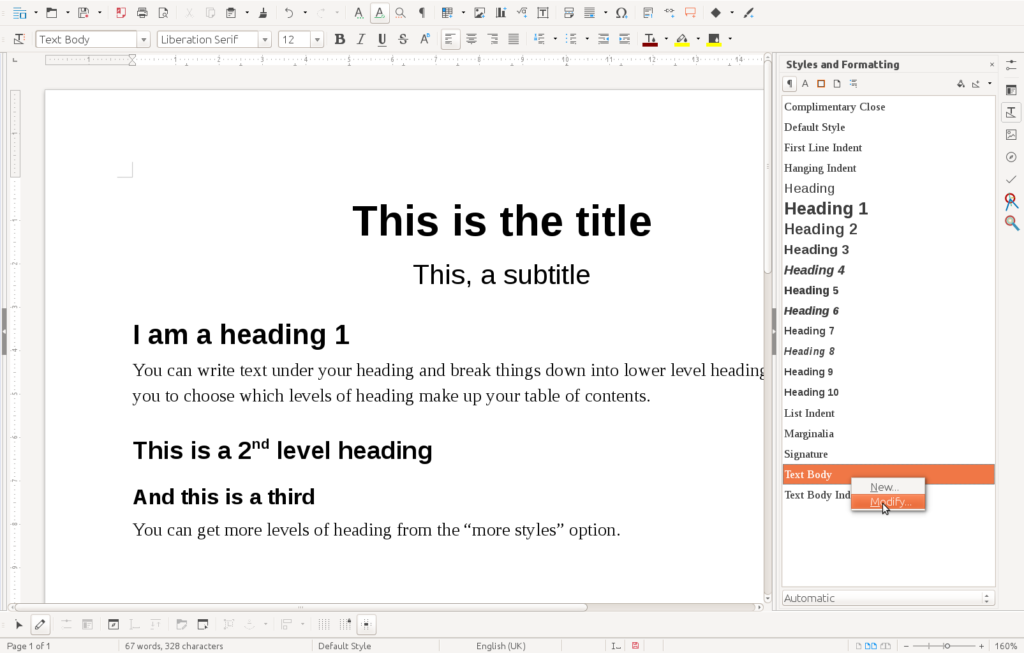Select the Heading 1 style in list

coord(825,209)
